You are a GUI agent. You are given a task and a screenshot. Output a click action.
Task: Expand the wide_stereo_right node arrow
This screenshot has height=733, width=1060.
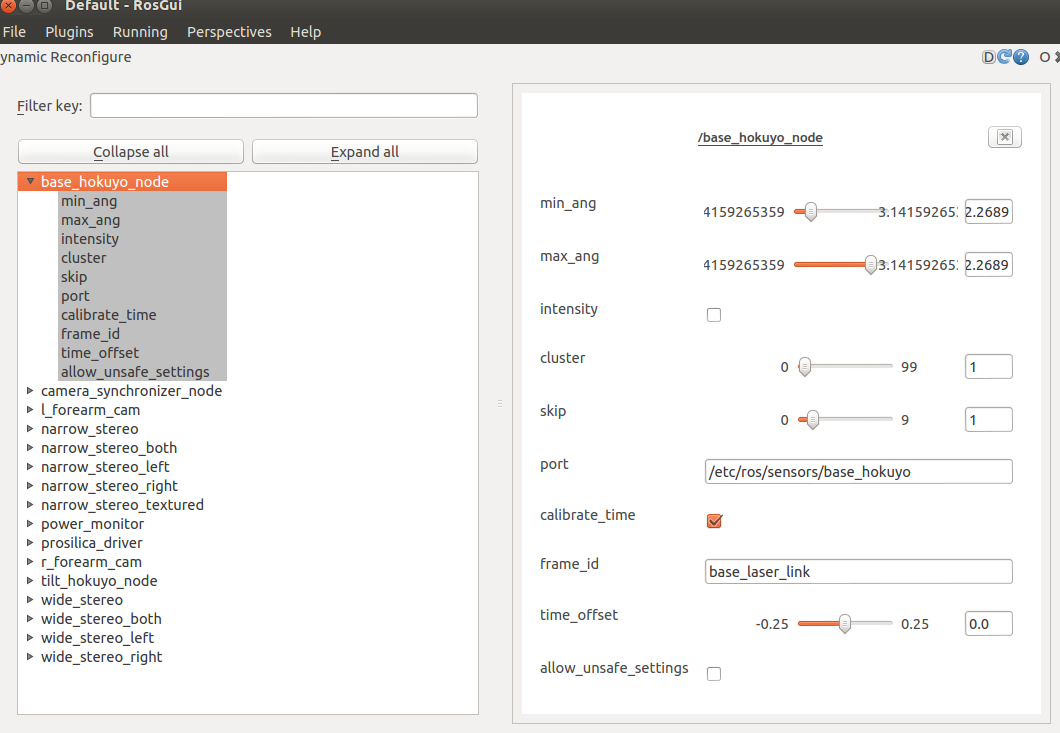tap(30, 657)
